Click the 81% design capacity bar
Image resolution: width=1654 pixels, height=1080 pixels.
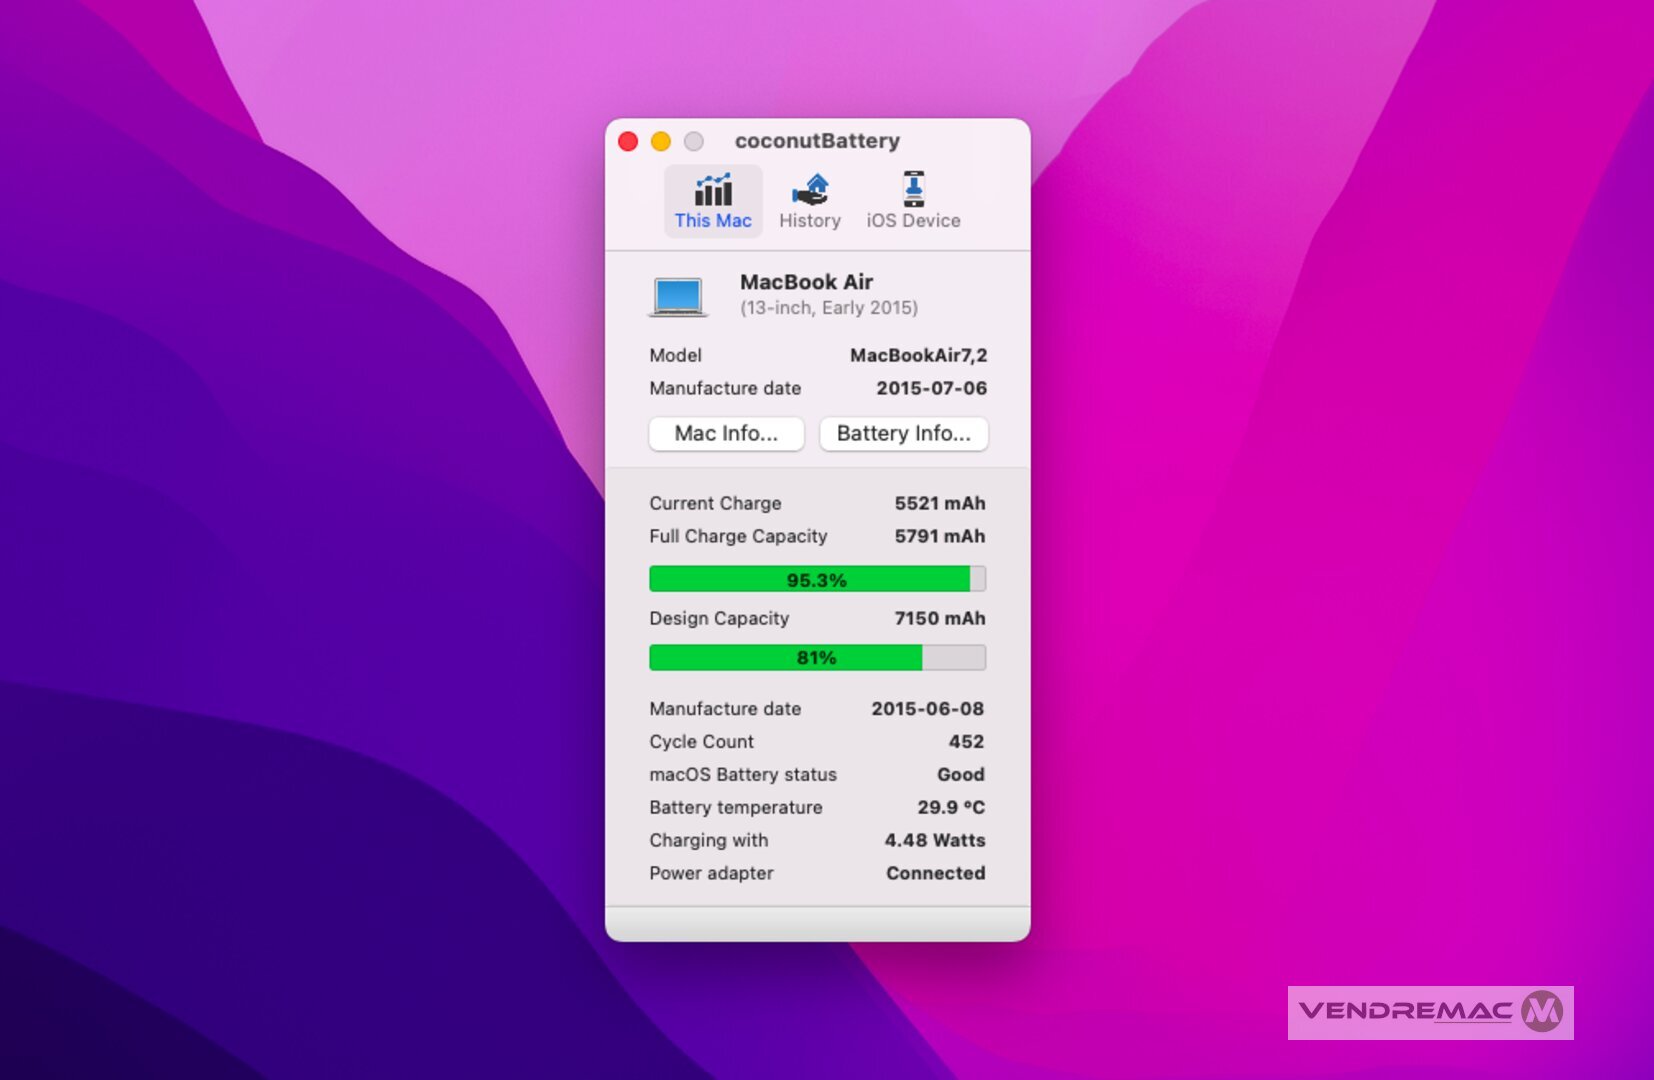pyautogui.click(x=817, y=658)
